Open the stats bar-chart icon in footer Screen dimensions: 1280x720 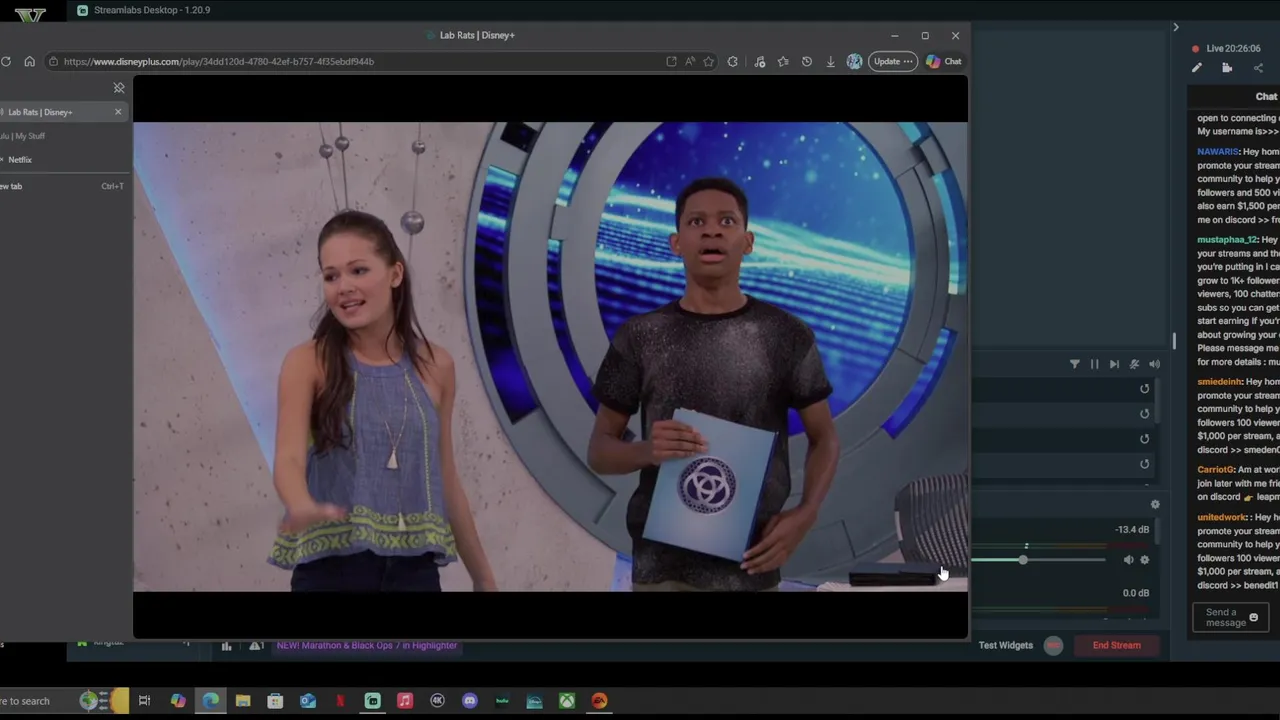pos(226,646)
